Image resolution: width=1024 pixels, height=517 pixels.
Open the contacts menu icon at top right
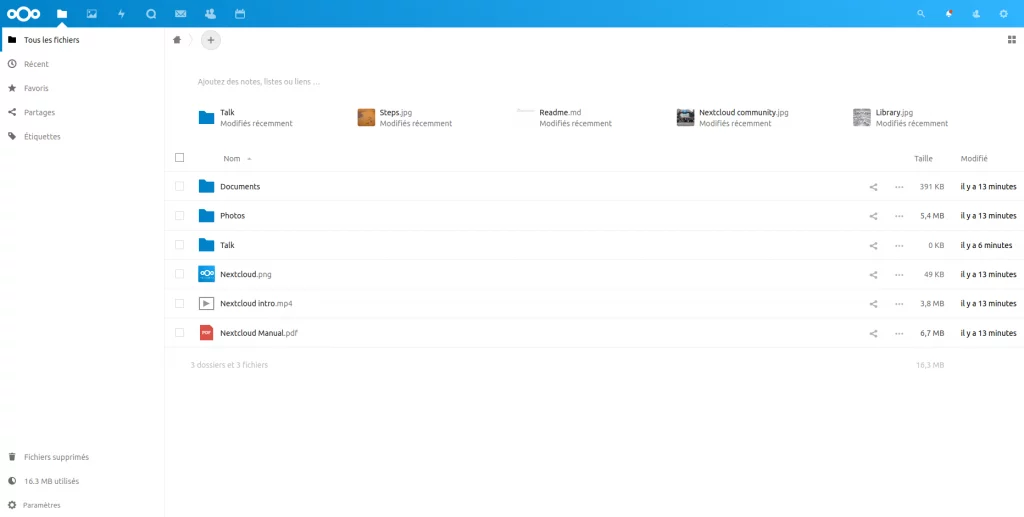click(976, 14)
